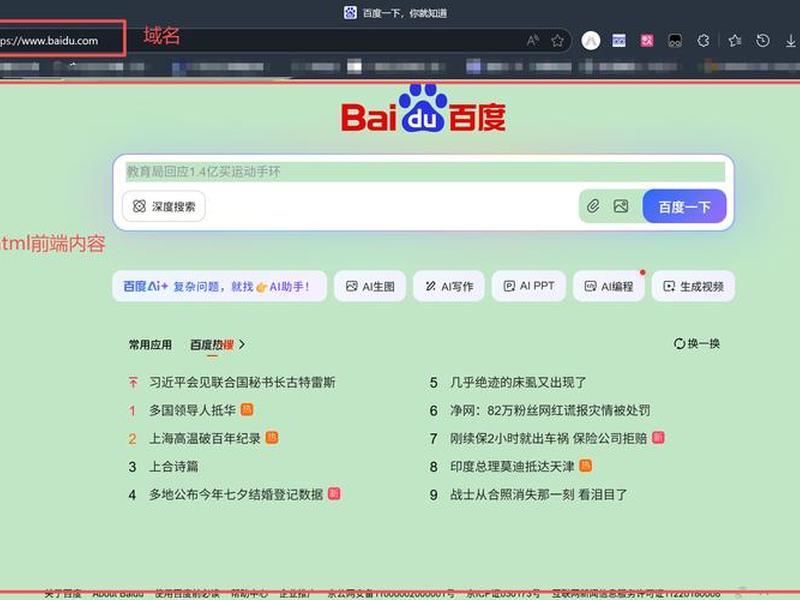Open hot search 上合诗篇
This screenshot has height=600, width=800.
pos(173,466)
